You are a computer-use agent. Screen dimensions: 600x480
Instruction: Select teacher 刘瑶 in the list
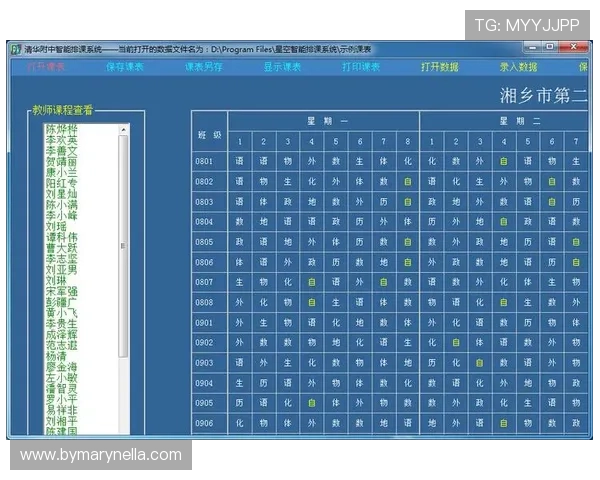pos(56,227)
